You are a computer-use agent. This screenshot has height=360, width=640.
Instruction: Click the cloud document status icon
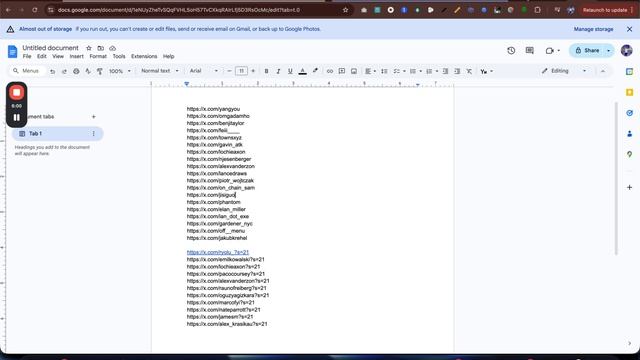click(112, 48)
